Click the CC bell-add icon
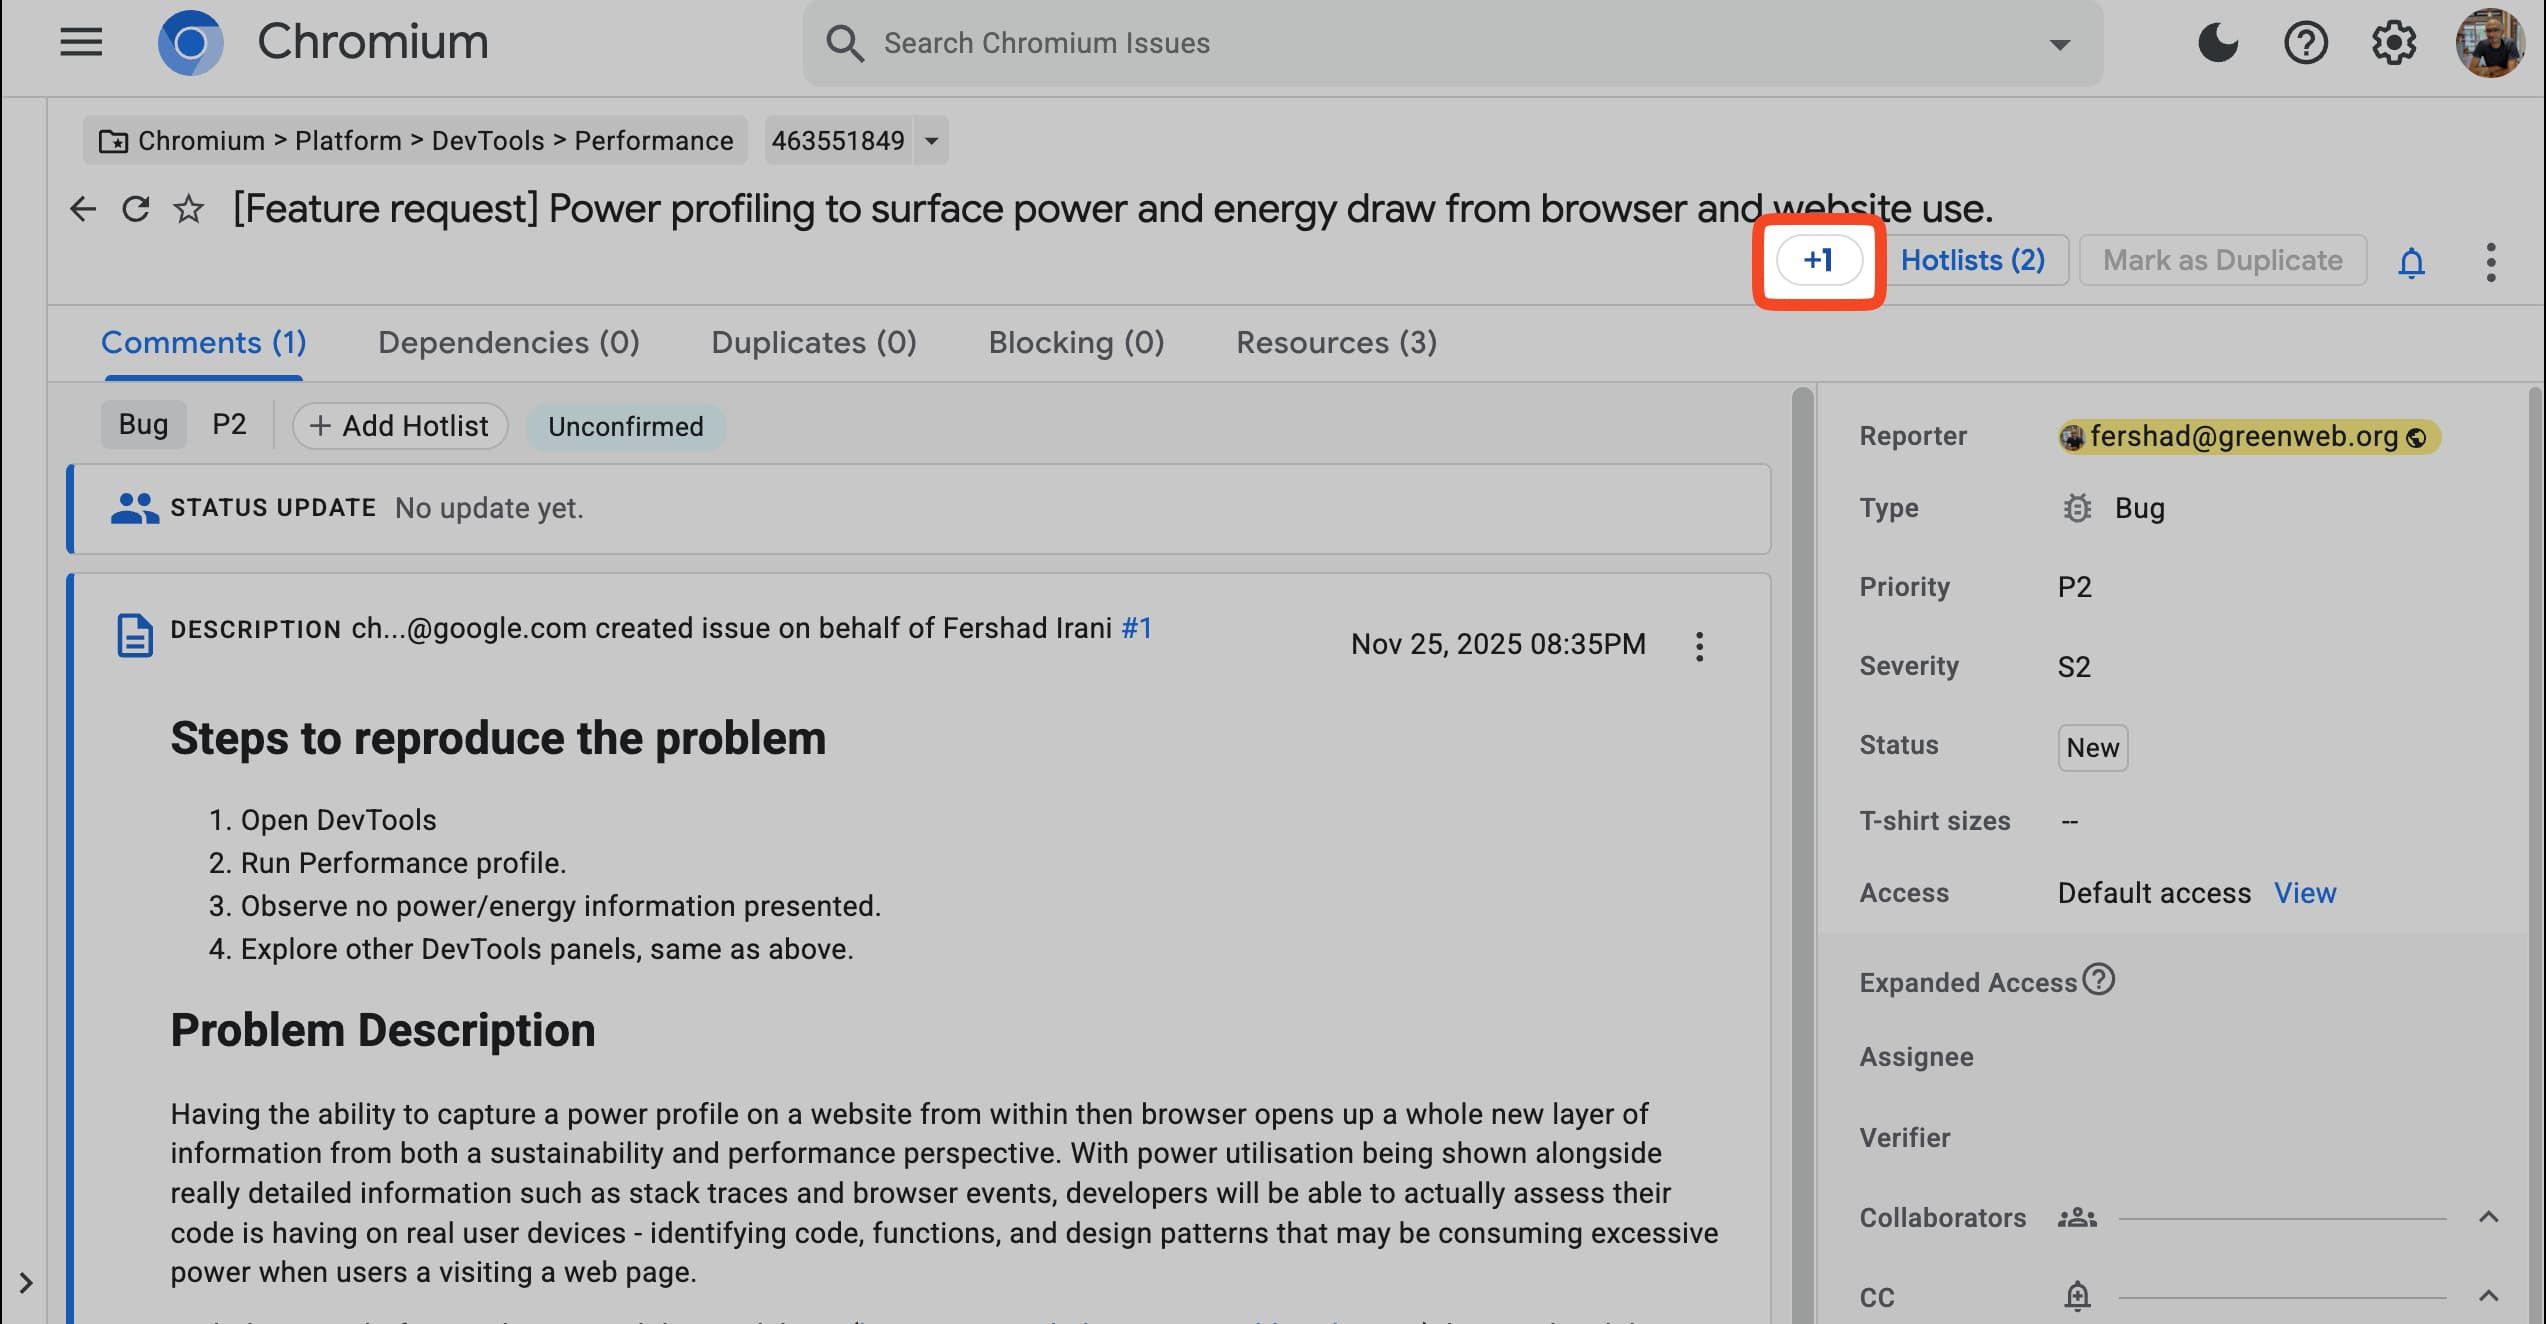Screen dimensions: 2546x1324 point(2077,1297)
